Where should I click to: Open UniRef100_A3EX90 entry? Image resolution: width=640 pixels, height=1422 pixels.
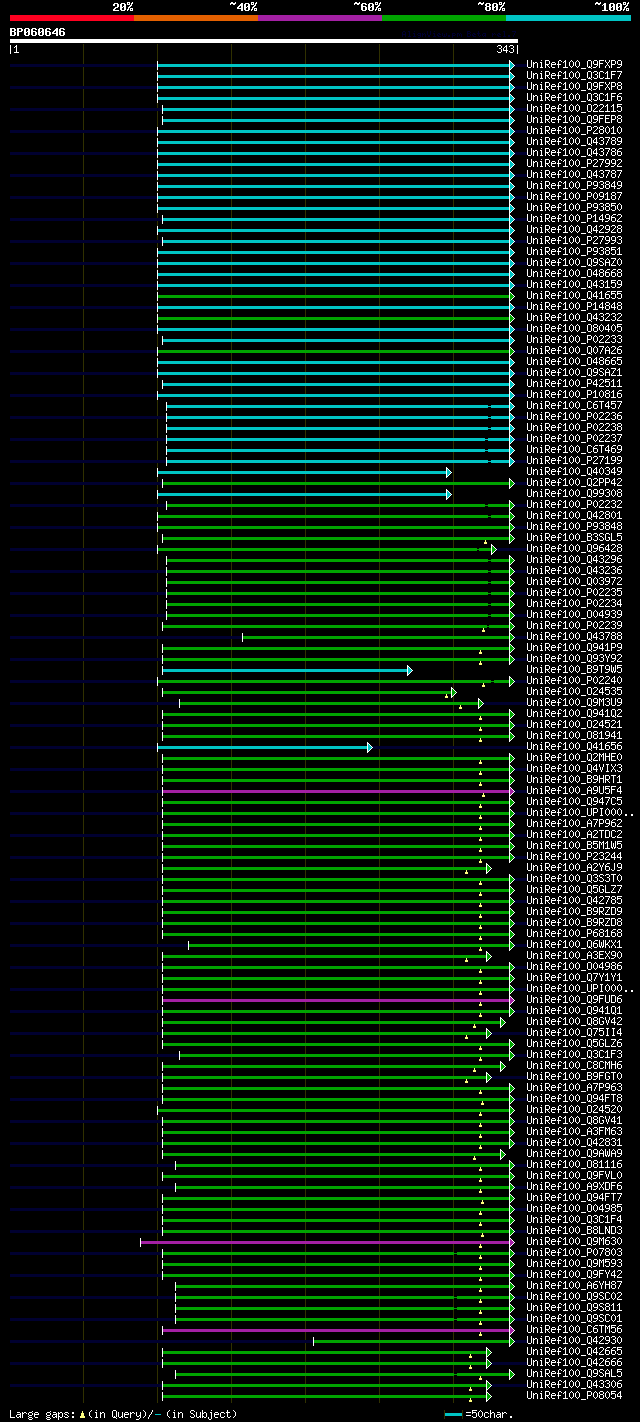(x=574, y=956)
